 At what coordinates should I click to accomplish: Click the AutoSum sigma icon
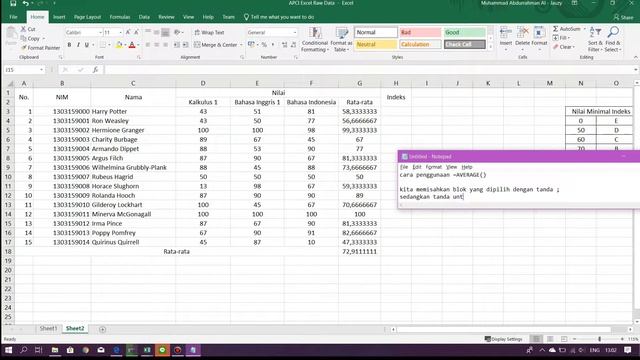pos(556,29)
